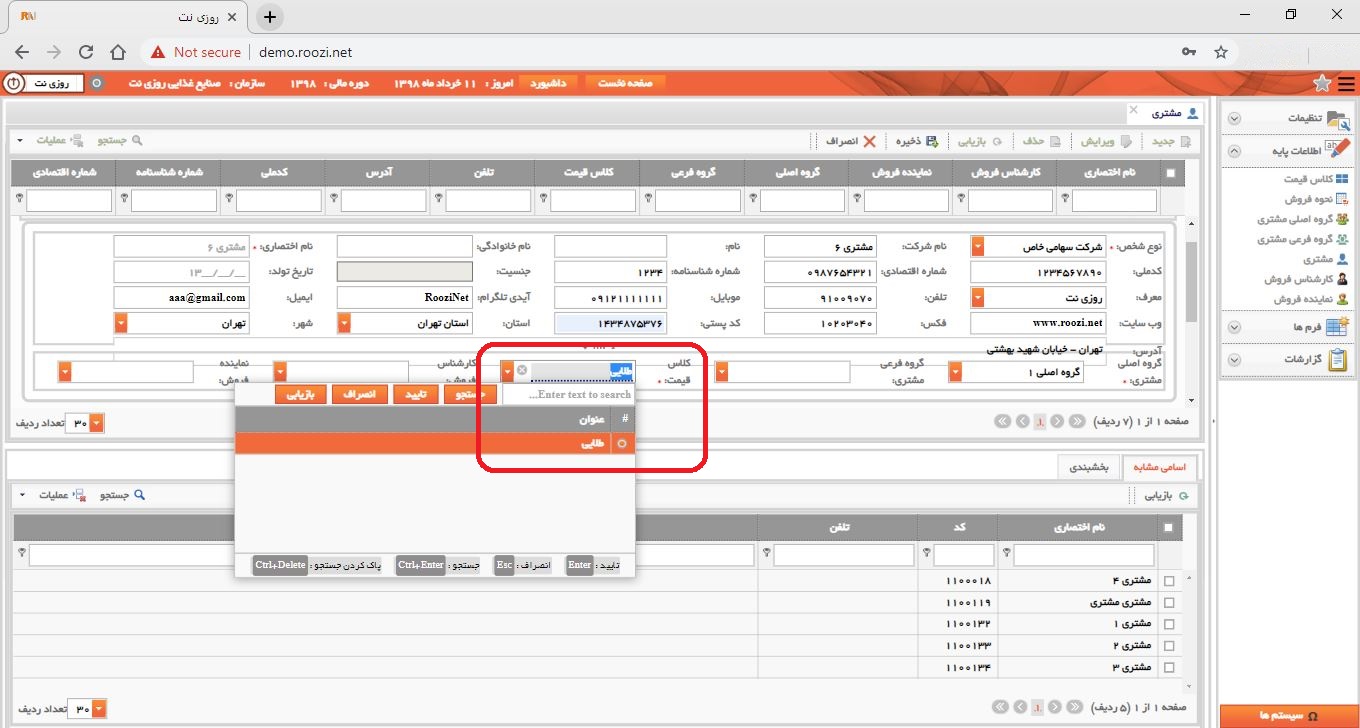The image size is (1360, 728).
Task: Expand the فرم ها section in the sidebar
Action: (x=1234, y=327)
